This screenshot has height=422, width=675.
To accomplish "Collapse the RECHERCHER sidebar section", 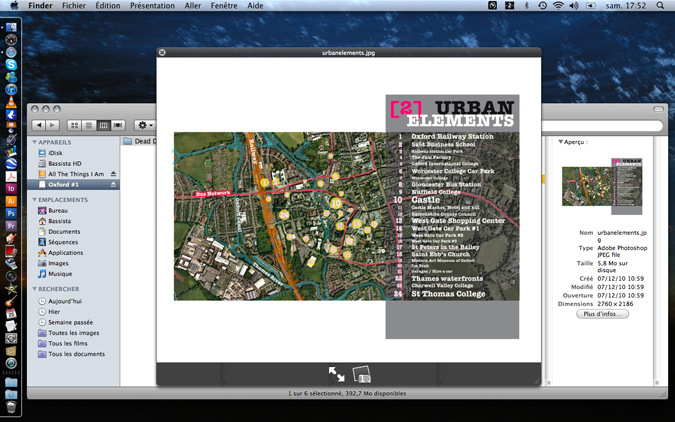I will click(34, 289).
